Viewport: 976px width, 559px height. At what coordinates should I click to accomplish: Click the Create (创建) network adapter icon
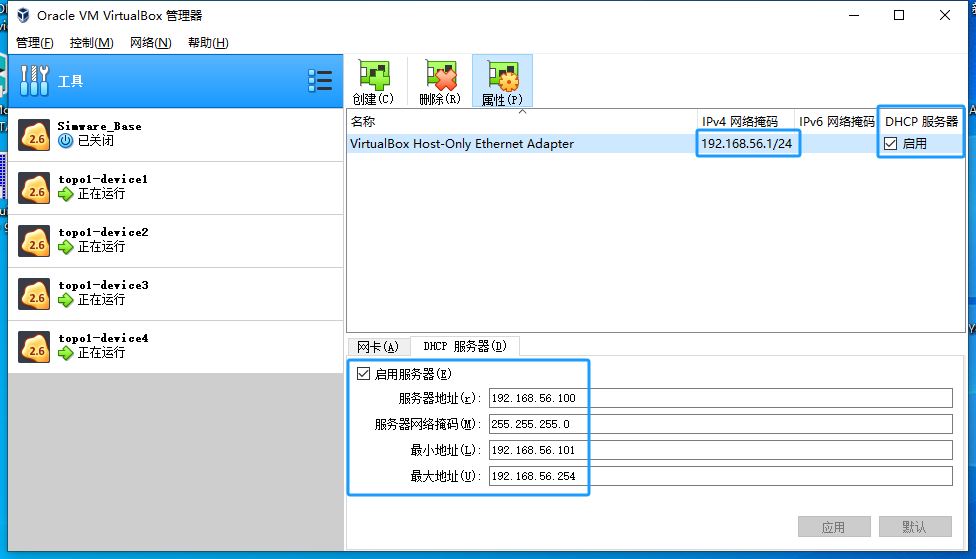(373, 78)
